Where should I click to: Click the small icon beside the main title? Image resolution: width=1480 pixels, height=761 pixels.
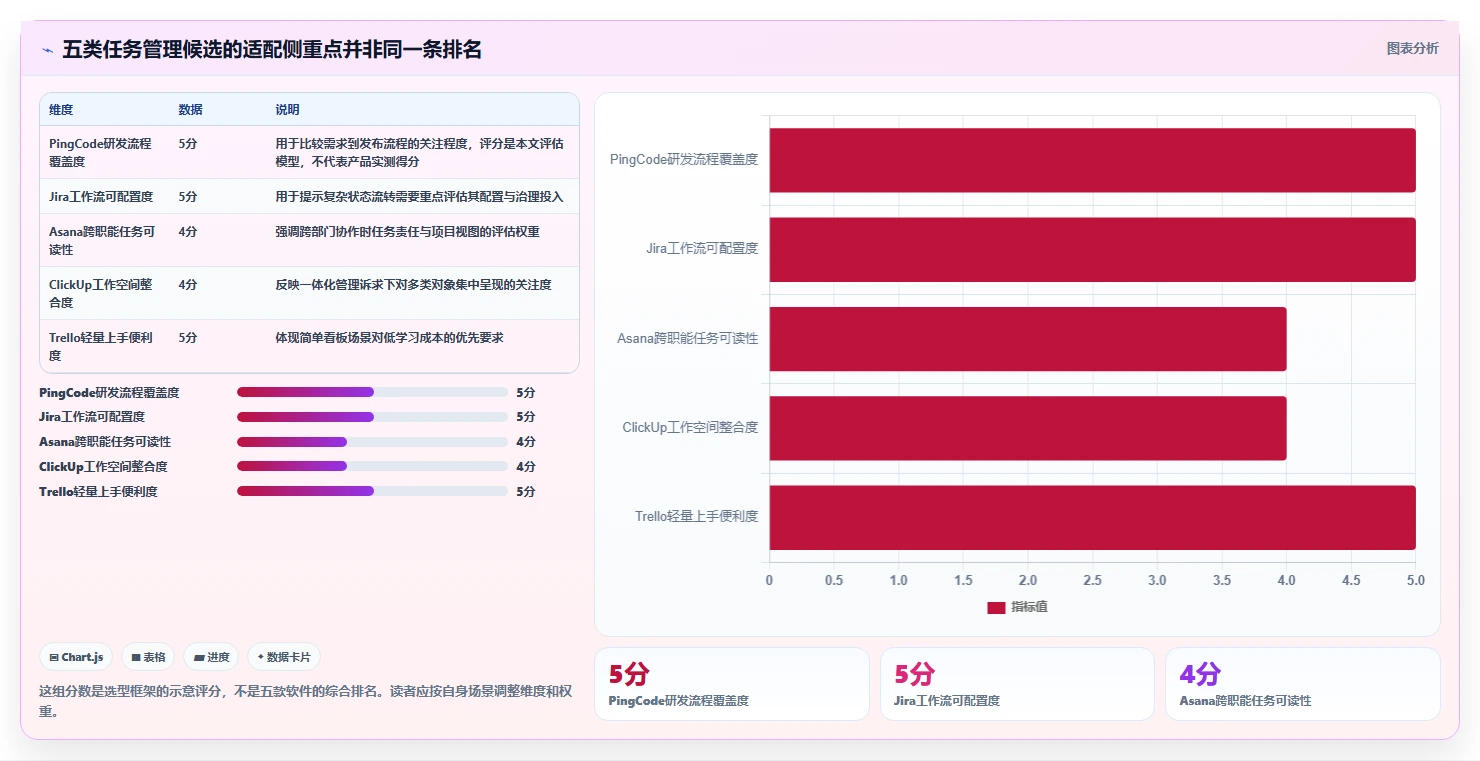pyautogui.click(x=47, y=50)
